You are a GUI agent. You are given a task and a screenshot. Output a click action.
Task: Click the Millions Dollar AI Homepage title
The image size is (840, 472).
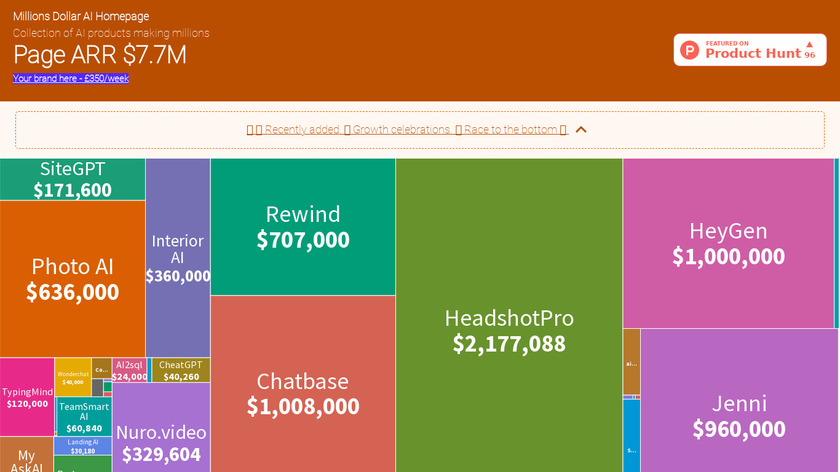pos(81,17)
